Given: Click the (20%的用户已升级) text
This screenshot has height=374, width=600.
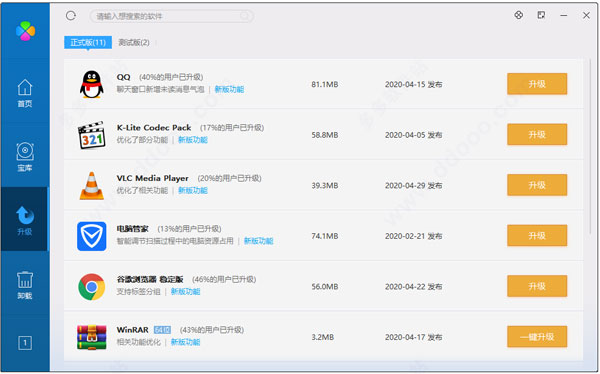Looking at the screenshot, I should coord(229,178).
